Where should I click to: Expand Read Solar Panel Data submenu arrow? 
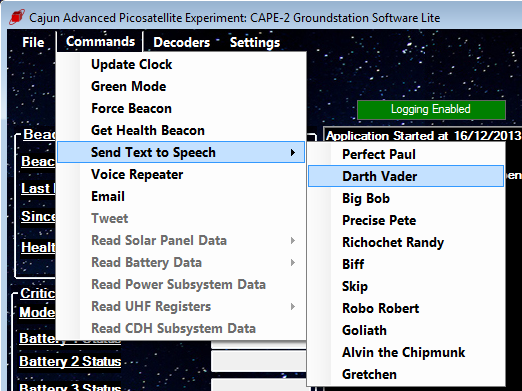click(293, 241)
